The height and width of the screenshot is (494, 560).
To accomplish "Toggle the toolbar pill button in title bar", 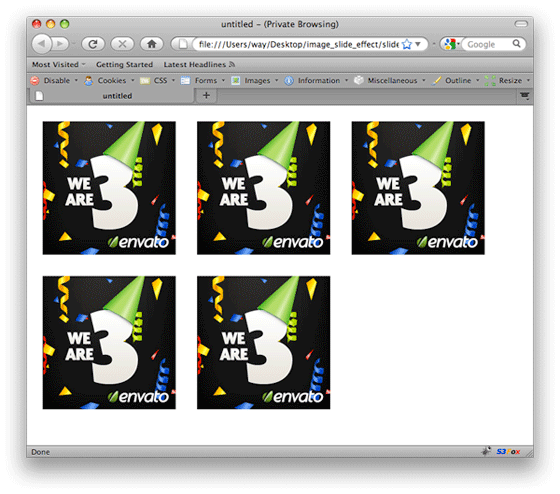I will [521, 24].
